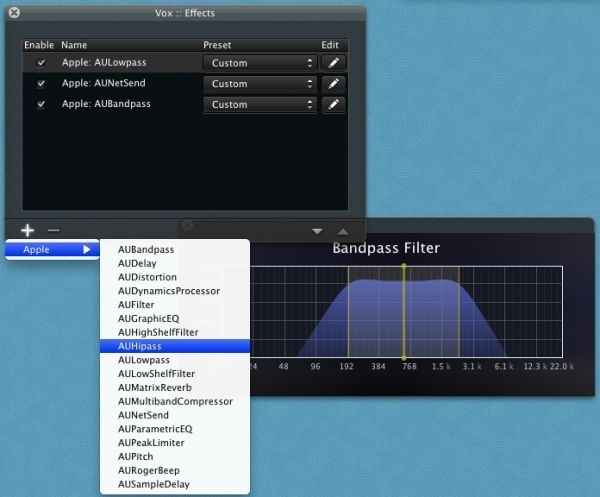Disable the Apple: AUBandpass effect checkbox
Image resolution: width=600 pixels, height=497 pixels.
pyautogui.click(x=41, y=104)
